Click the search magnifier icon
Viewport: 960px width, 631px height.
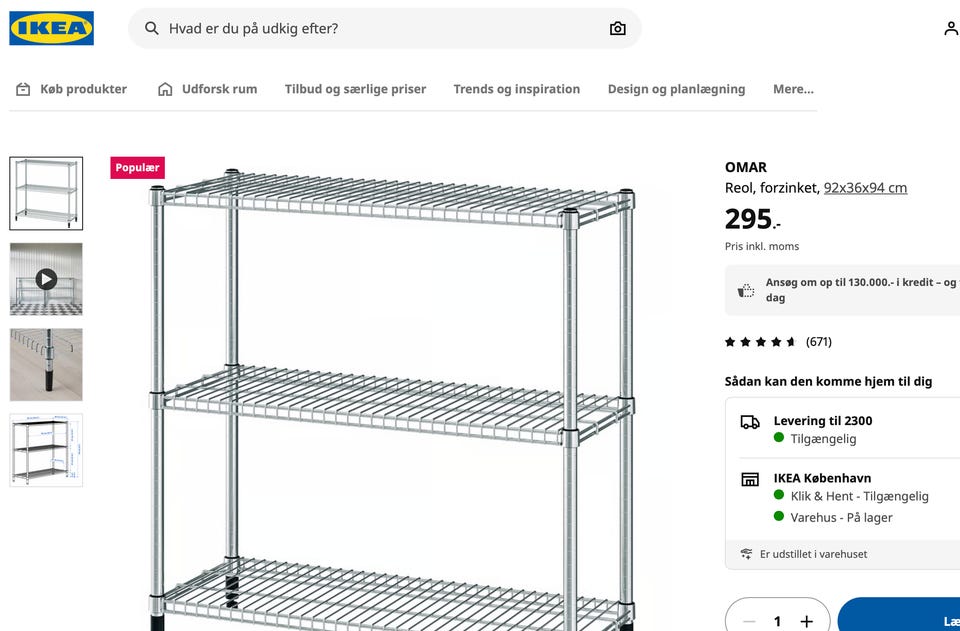point(152,28)
